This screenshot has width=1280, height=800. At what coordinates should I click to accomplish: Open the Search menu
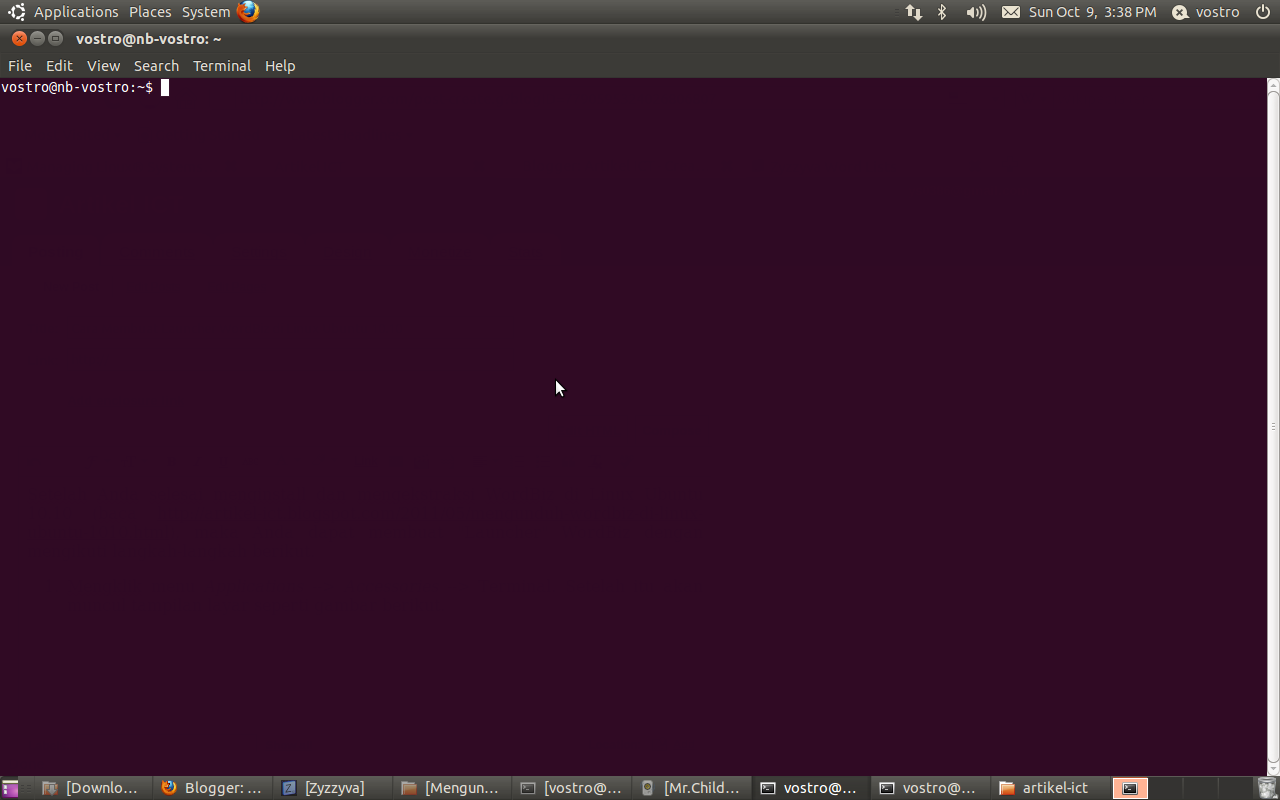pyautogui.click(x=156, y=65)
